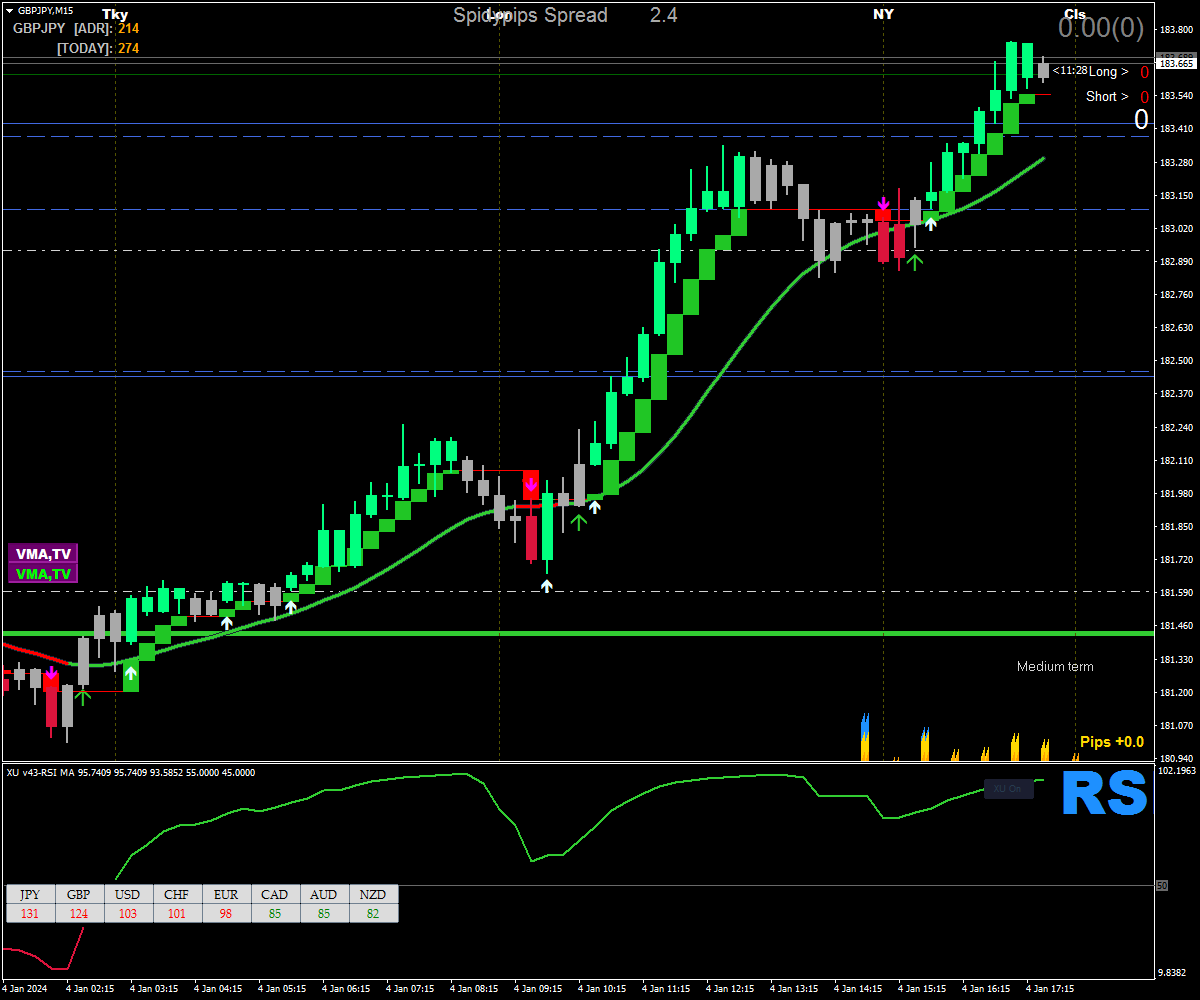Toggle the purple VMA,TV button
The height and width of the screenshot is (1000, 1200).
tap(42, 554)
